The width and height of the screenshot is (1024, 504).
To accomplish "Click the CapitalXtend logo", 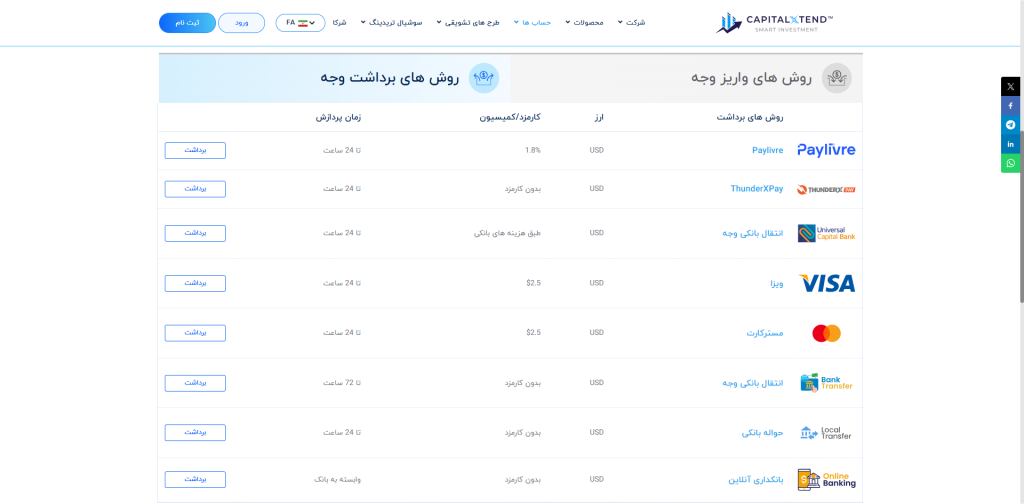I will pos(775,23).
